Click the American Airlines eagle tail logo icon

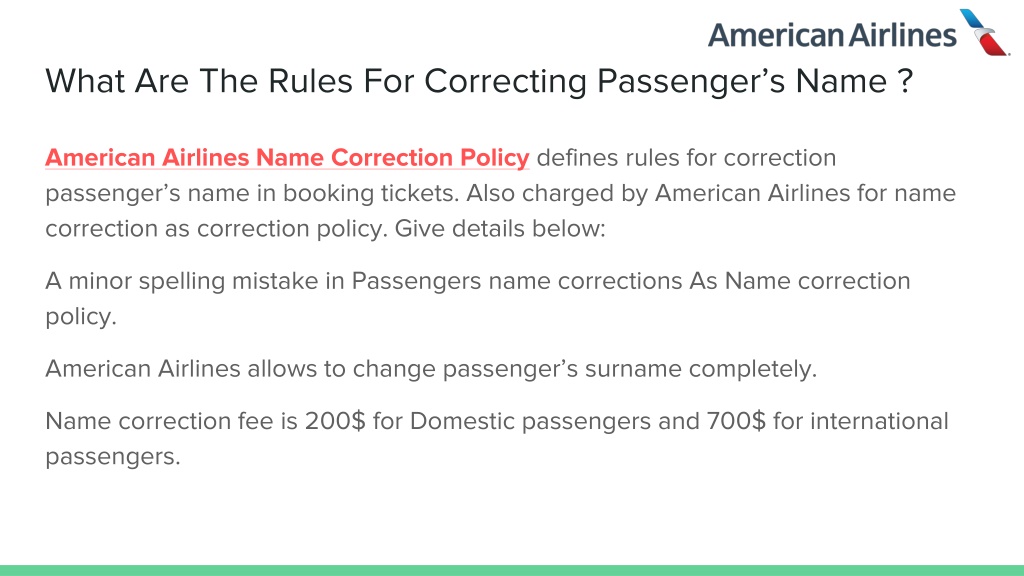tap(984, 32)
